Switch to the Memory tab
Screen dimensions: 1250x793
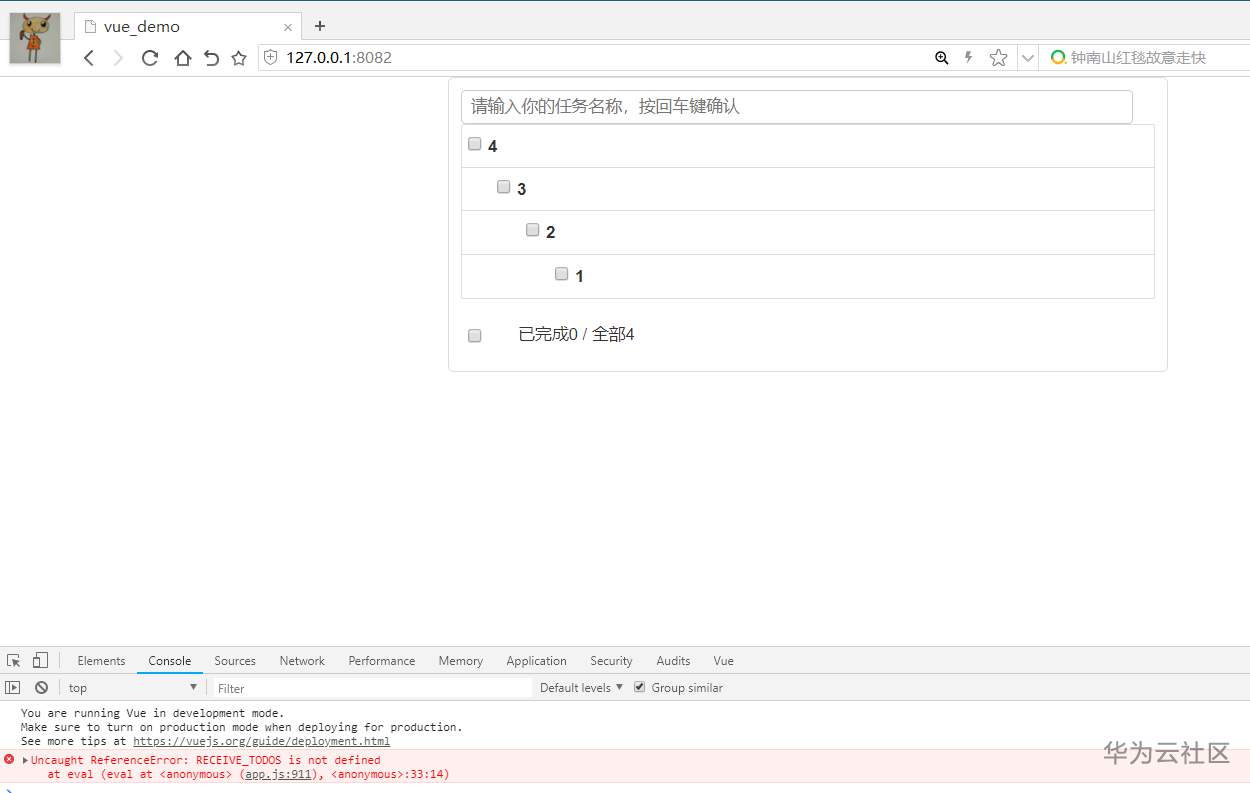tap(460, 661)
